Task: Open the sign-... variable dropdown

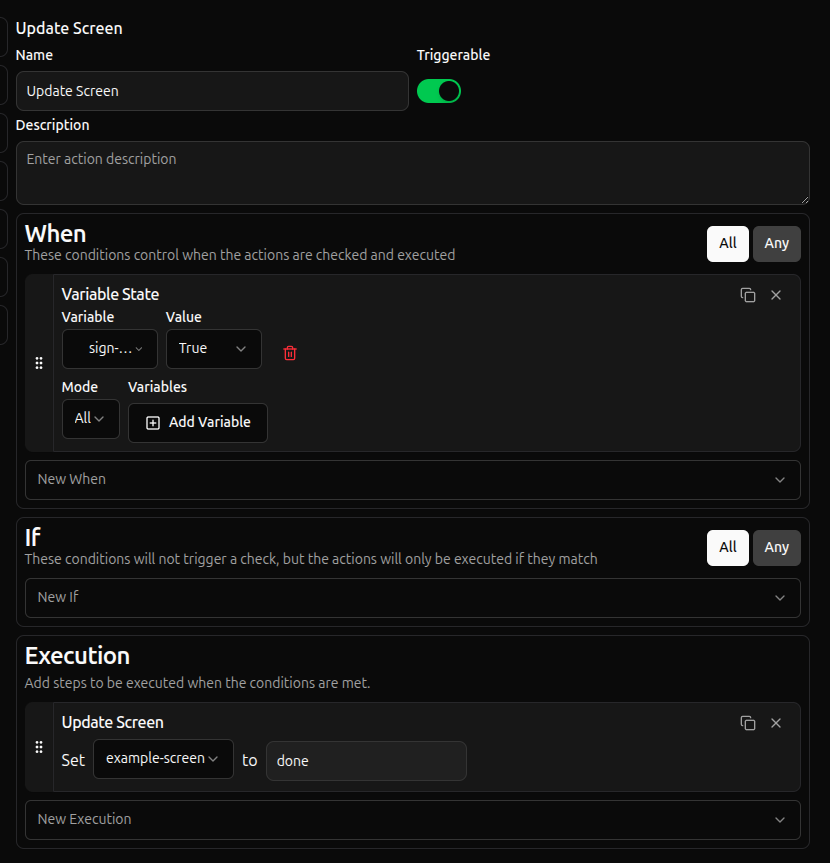Action: (110, 349)
